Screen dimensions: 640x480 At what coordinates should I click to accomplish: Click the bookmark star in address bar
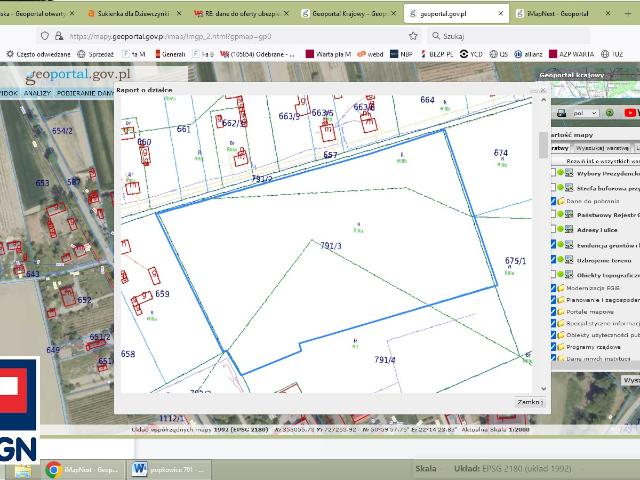[x=412, y=35]
